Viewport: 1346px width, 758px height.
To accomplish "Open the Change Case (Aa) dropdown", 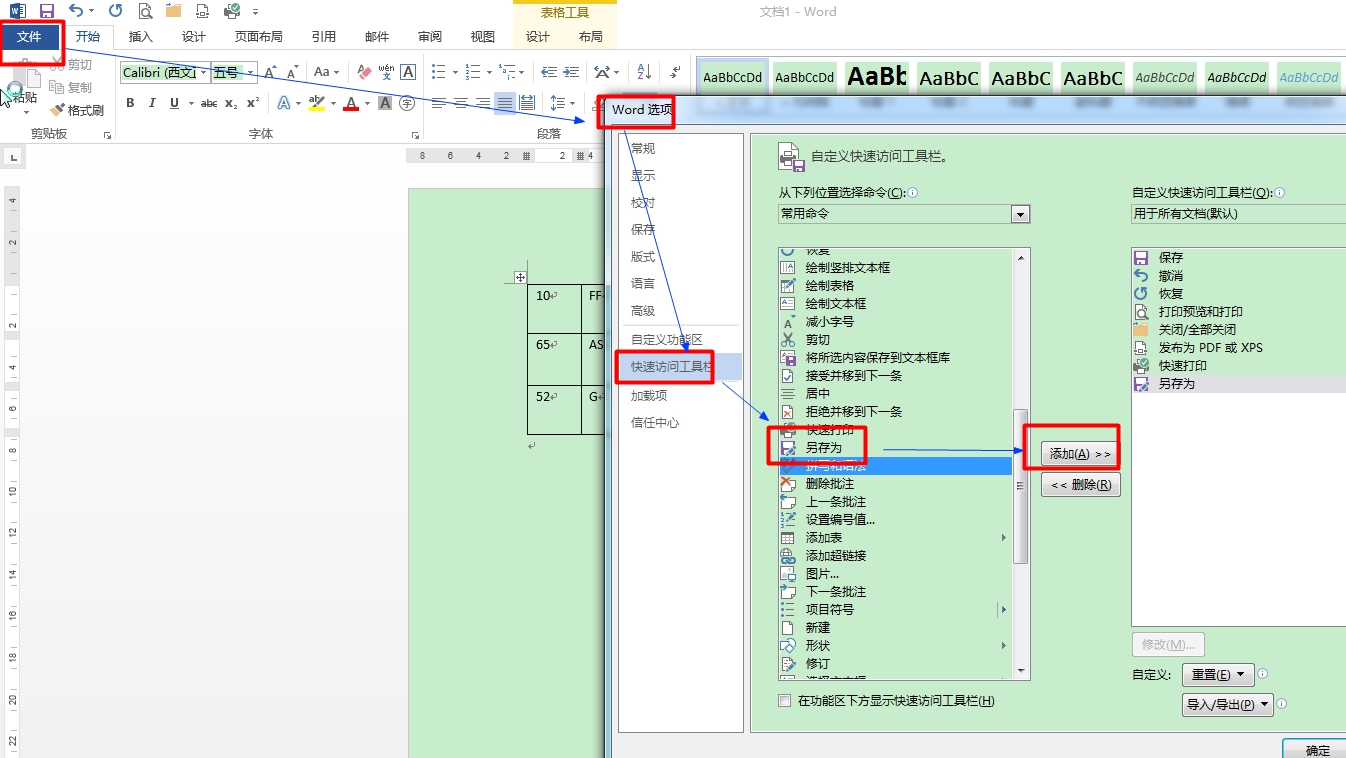I will pyautogui.click(x=326, y=72).
